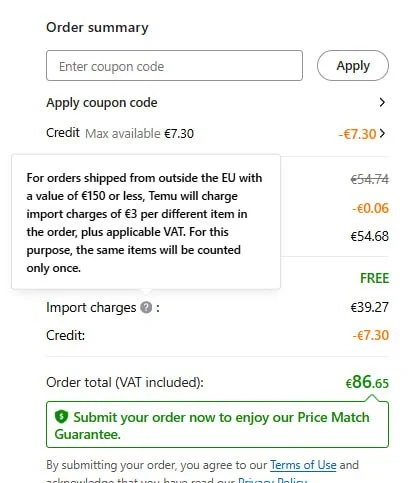This screenshot has height=483, width=410.
Task: Click the Apply button for coupon
Action: [353, 66]
